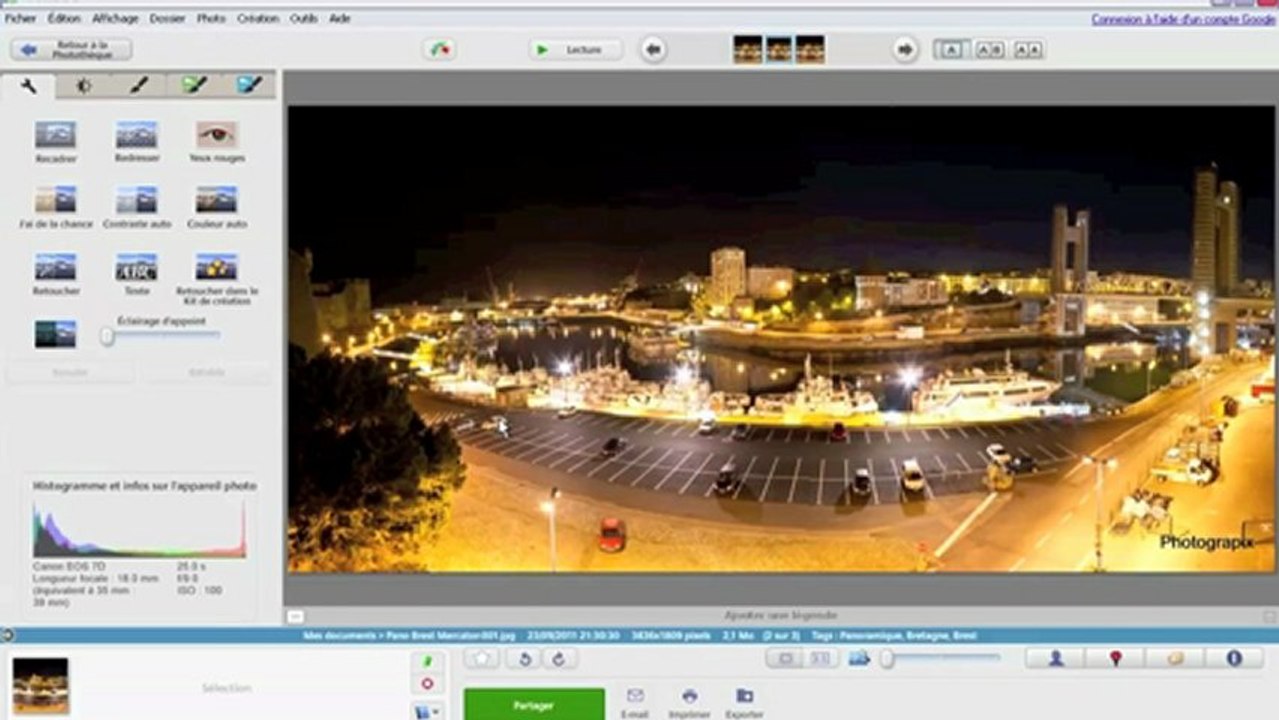Switch to side-by-side view button
Image resolution: width=1279 pixels, height=720 pixels.
tap(820, 658)
